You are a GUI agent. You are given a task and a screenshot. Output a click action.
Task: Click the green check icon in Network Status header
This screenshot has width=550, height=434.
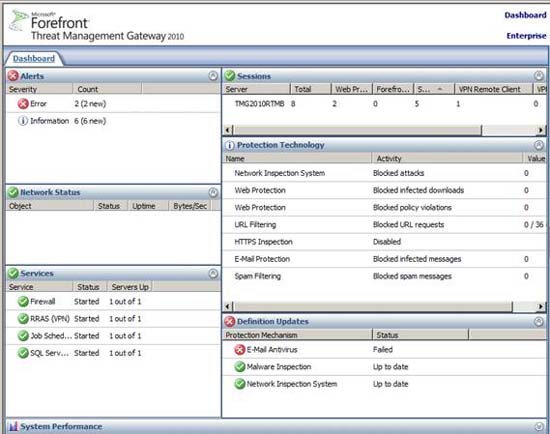[13, 192]
